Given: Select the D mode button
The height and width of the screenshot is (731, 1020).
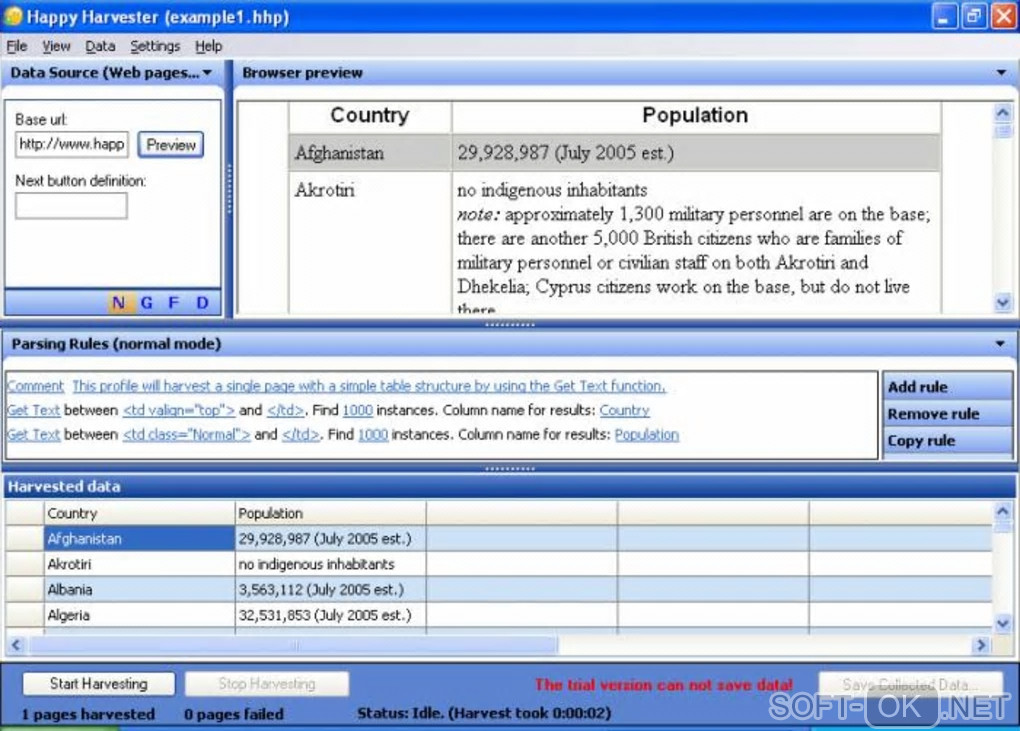Looking at the screenshot, I should pyautogui.click(x=202, y=302).
